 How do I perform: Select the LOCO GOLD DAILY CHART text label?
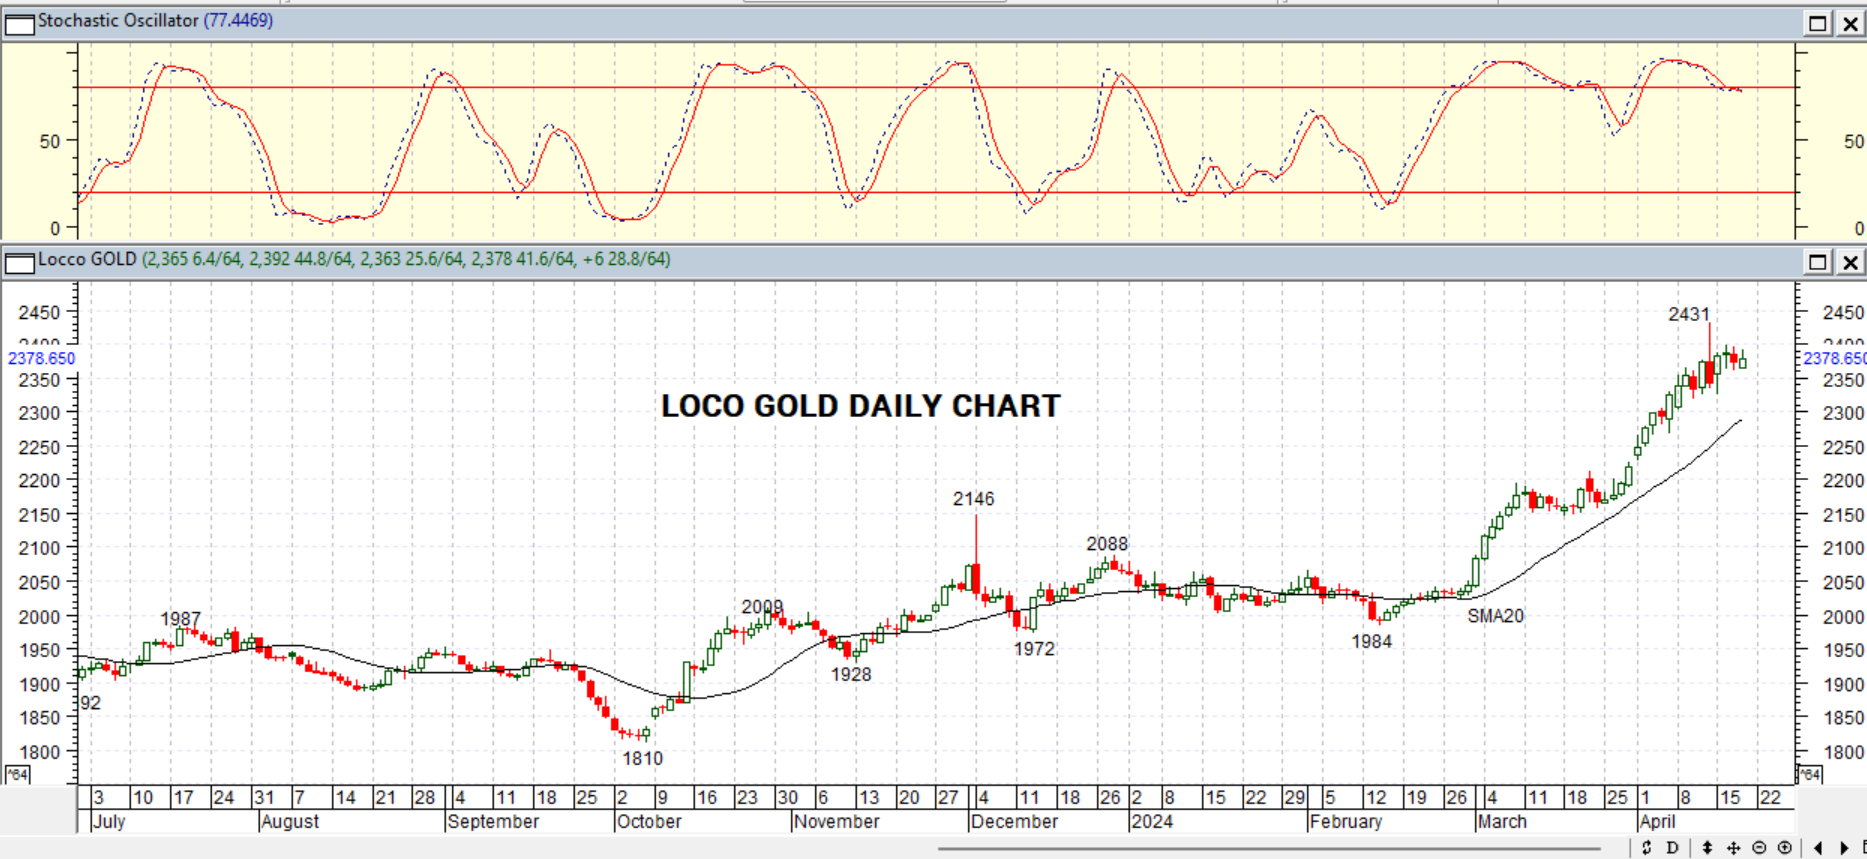click(x=860, y=406)
